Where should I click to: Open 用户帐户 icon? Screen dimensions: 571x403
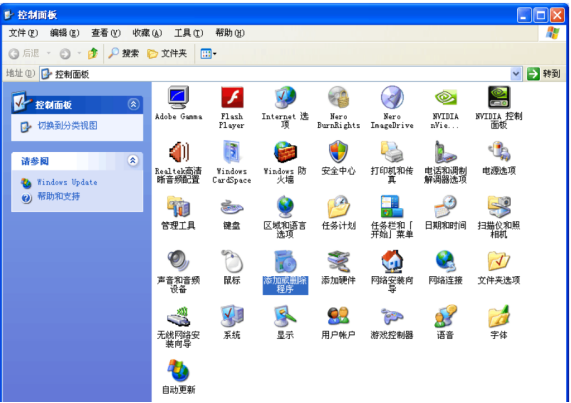point(339,316)
